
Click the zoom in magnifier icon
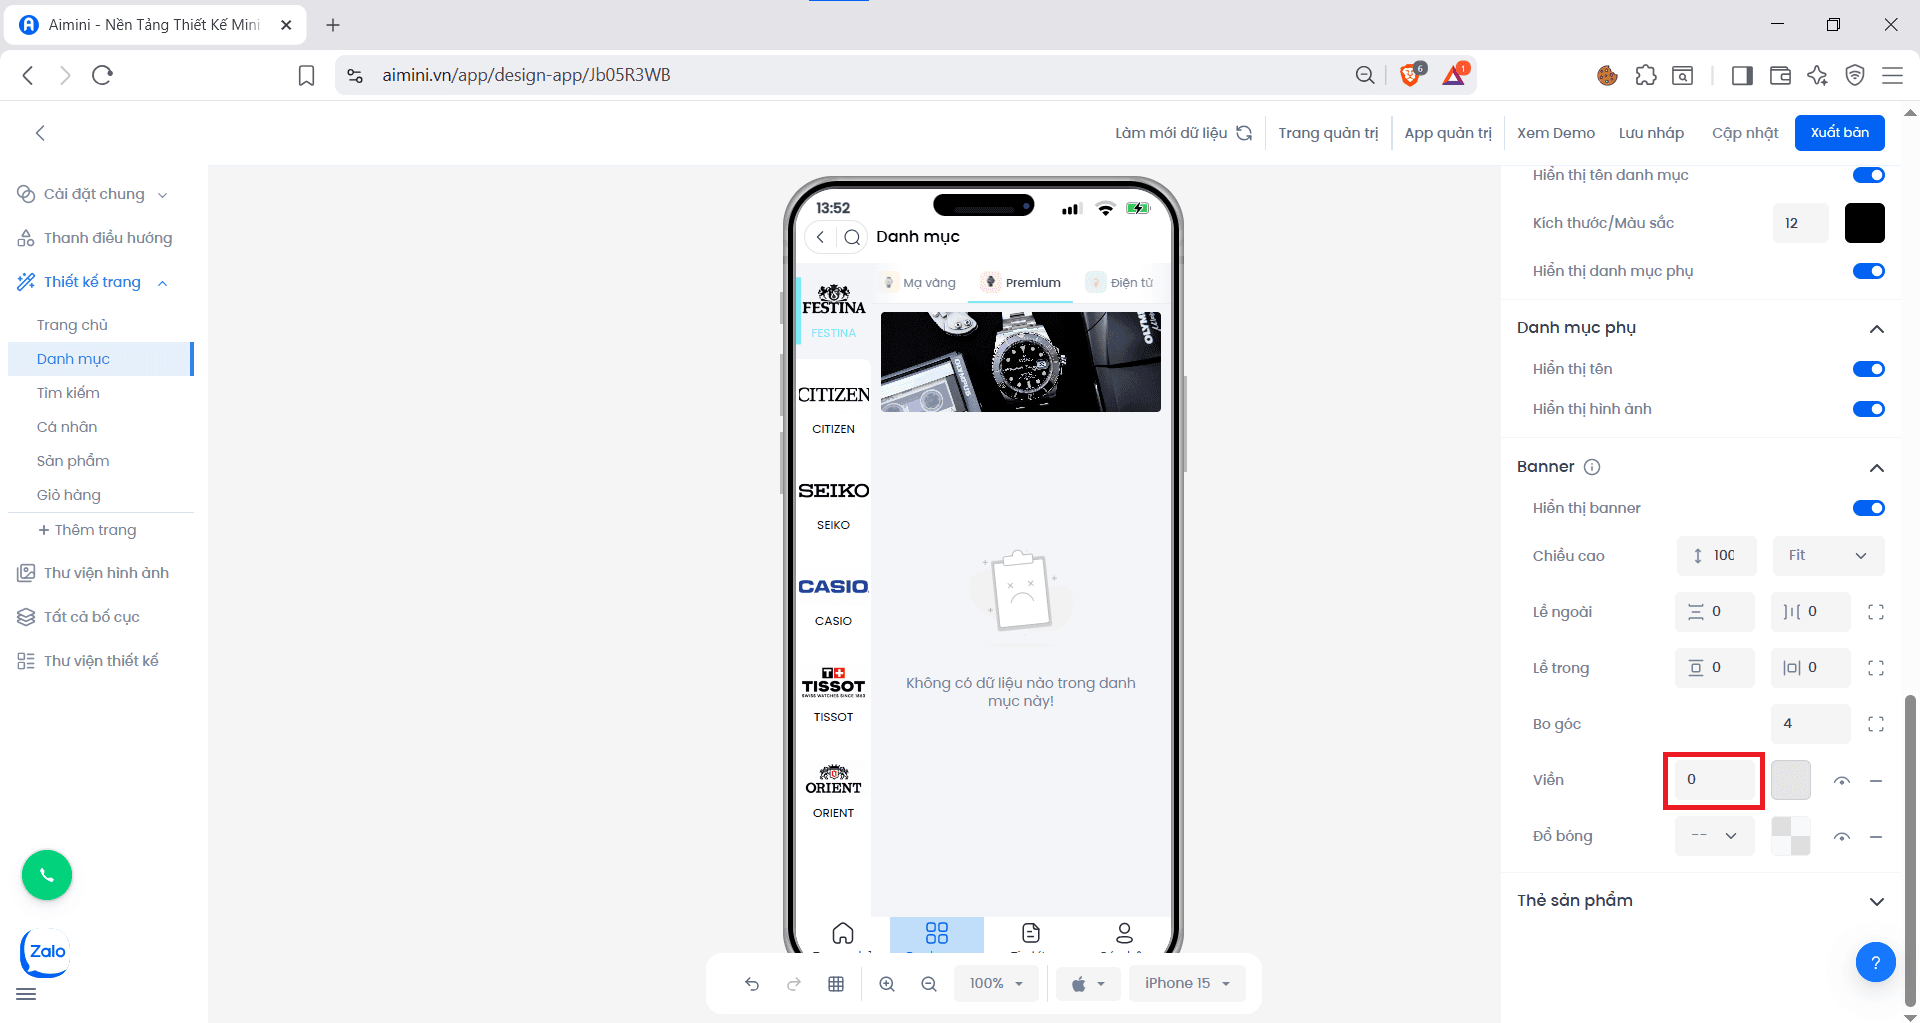pos(887,984)
